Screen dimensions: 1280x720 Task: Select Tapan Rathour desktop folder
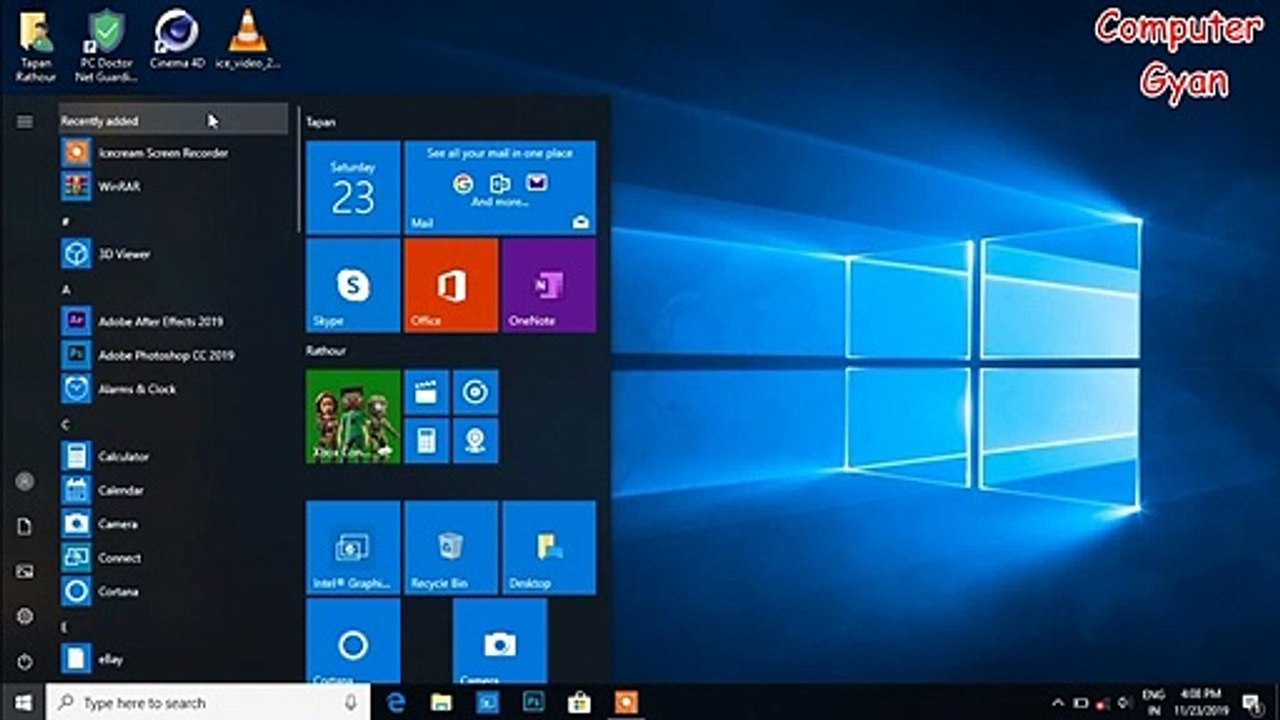(36, 45)
